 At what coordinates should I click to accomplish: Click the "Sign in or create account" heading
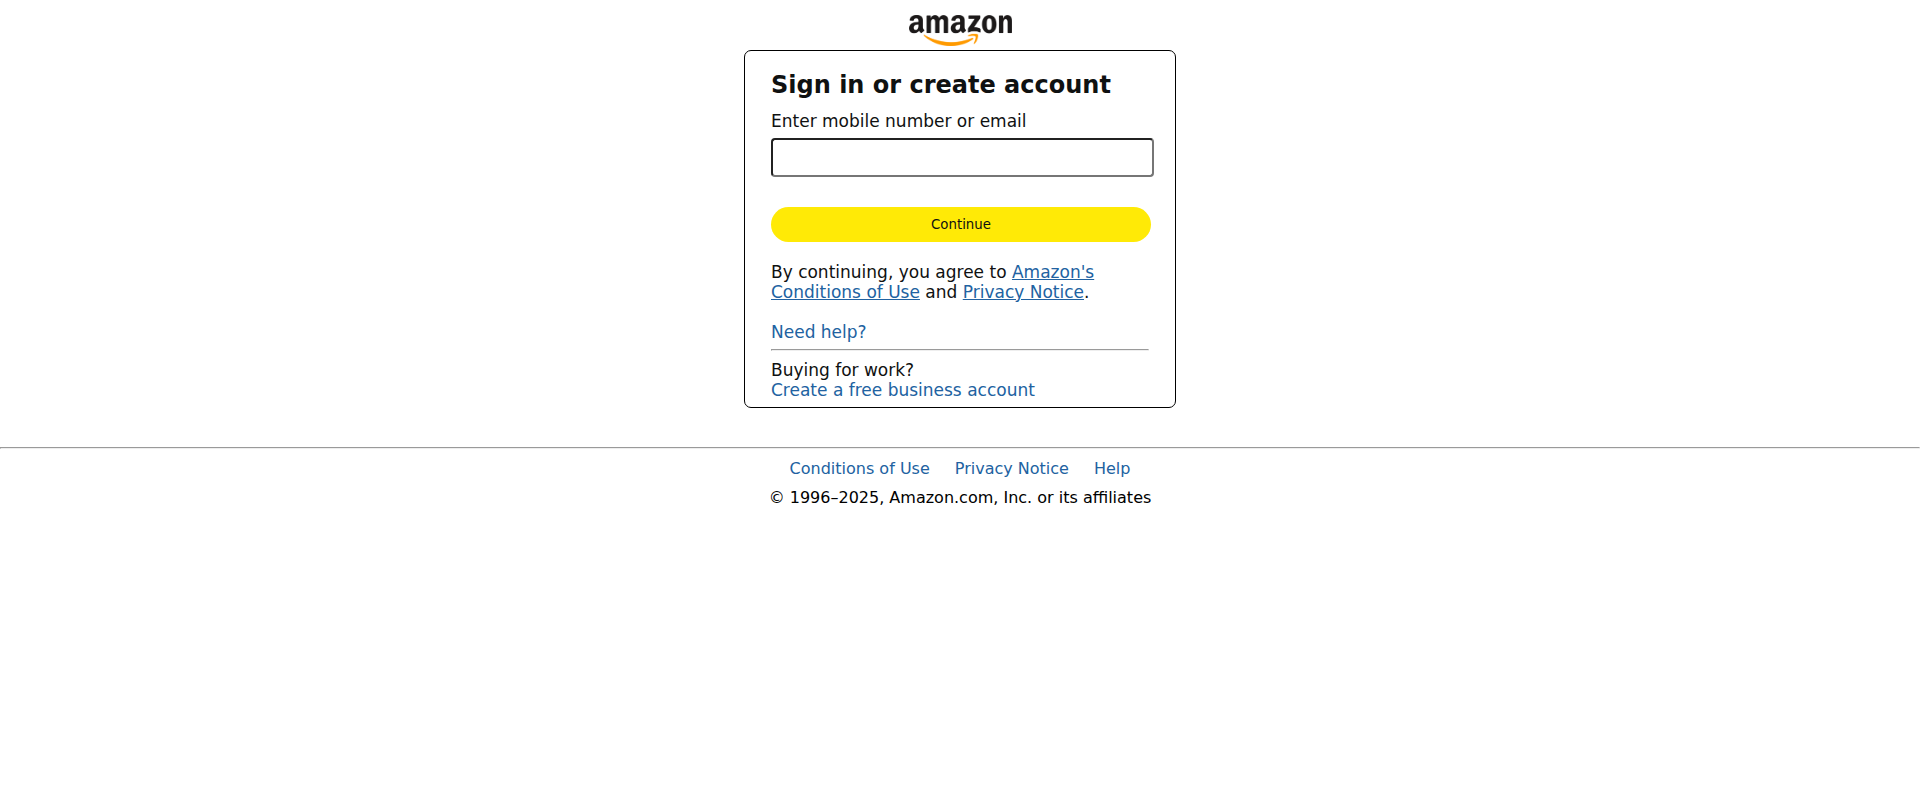941,84
